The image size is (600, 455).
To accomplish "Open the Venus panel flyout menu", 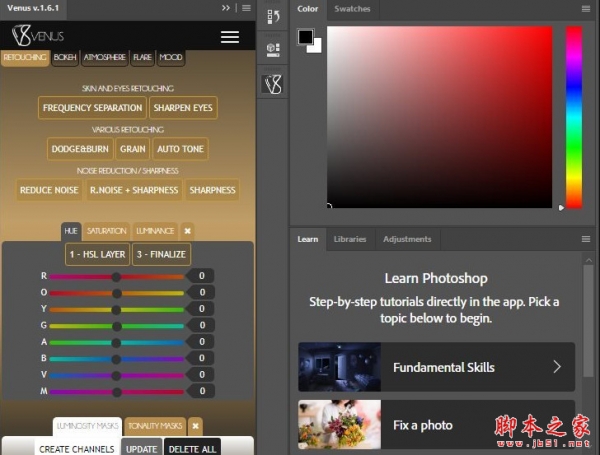I will pos(247,7).
